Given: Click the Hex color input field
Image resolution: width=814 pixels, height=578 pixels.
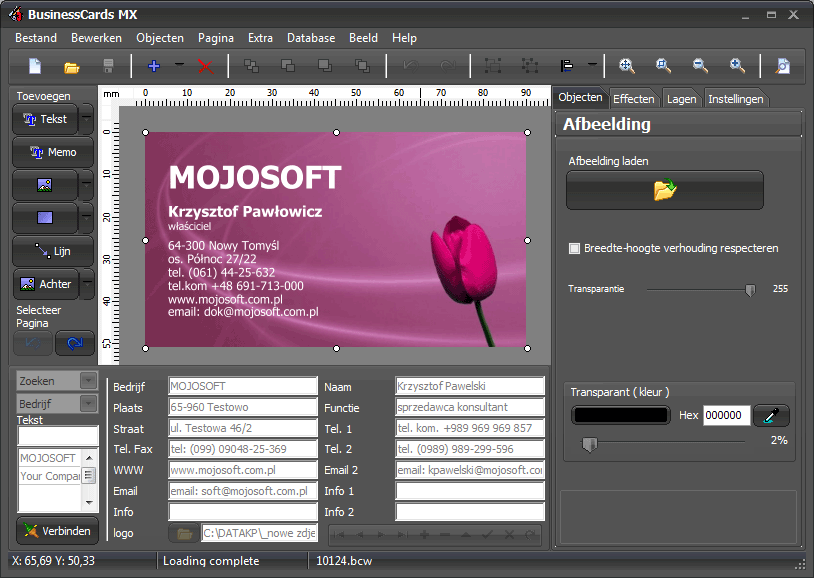Looking at the screenshot, I should [x=726, y=415].
